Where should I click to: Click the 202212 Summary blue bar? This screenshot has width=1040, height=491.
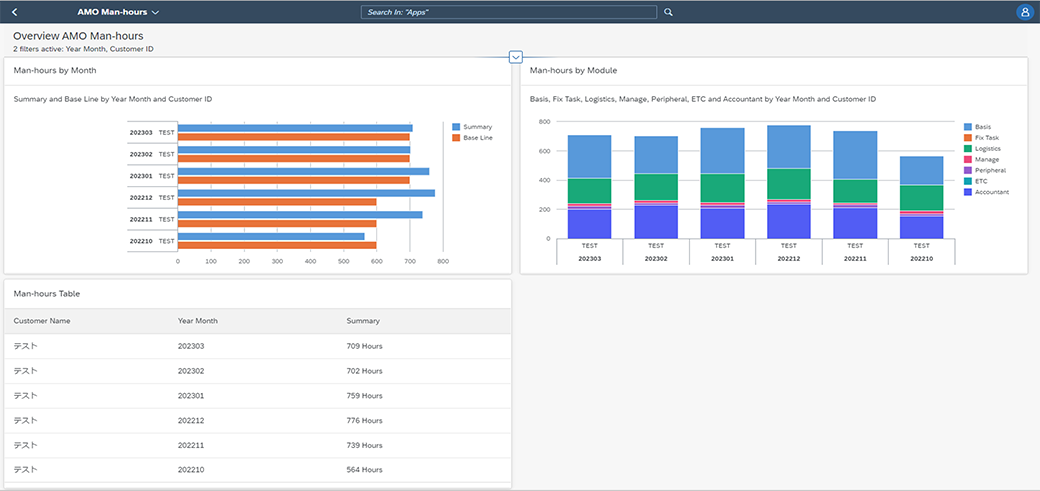[306, 193]
